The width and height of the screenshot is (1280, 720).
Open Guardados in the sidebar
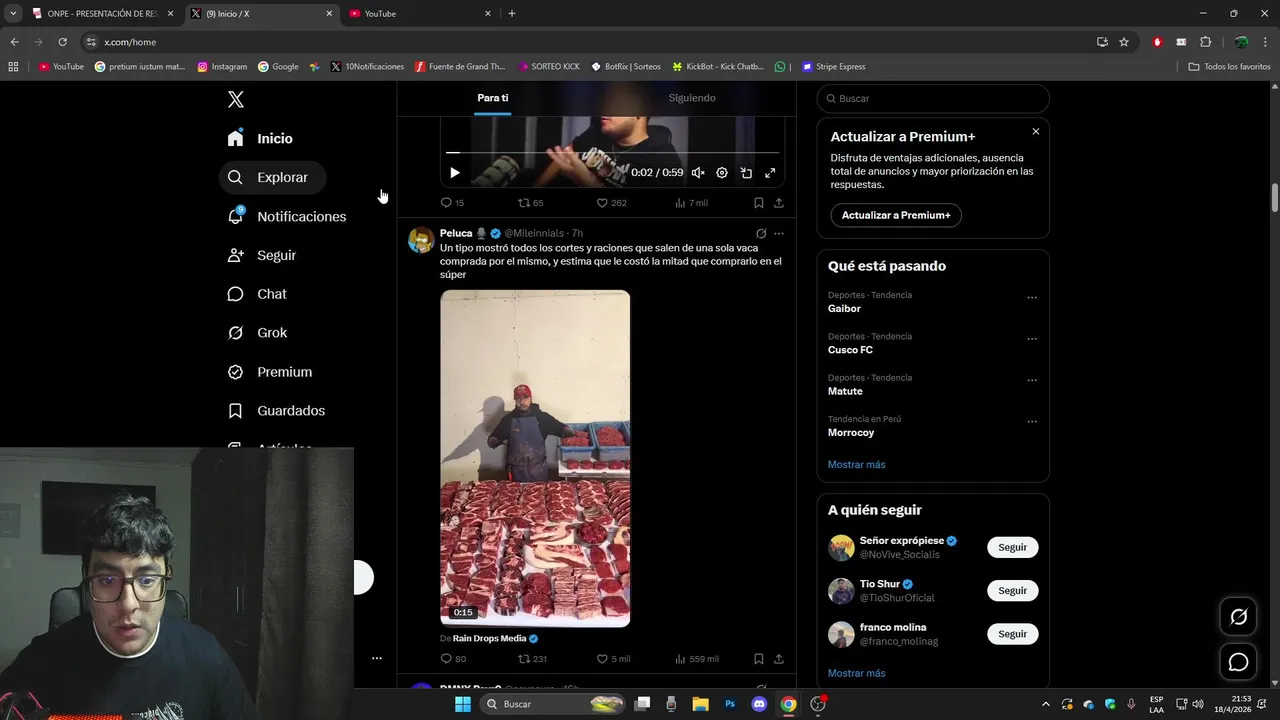(277, 411)
